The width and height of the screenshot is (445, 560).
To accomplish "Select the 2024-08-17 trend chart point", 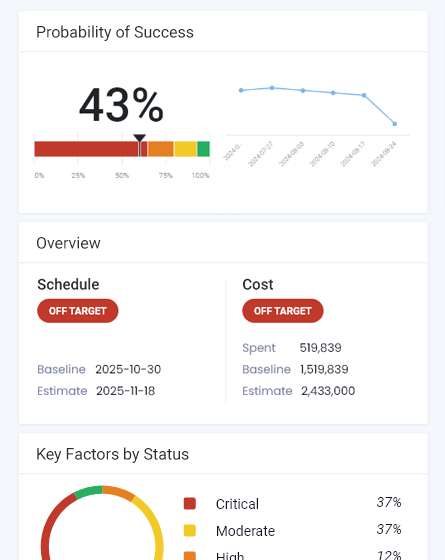I will 364,95.
